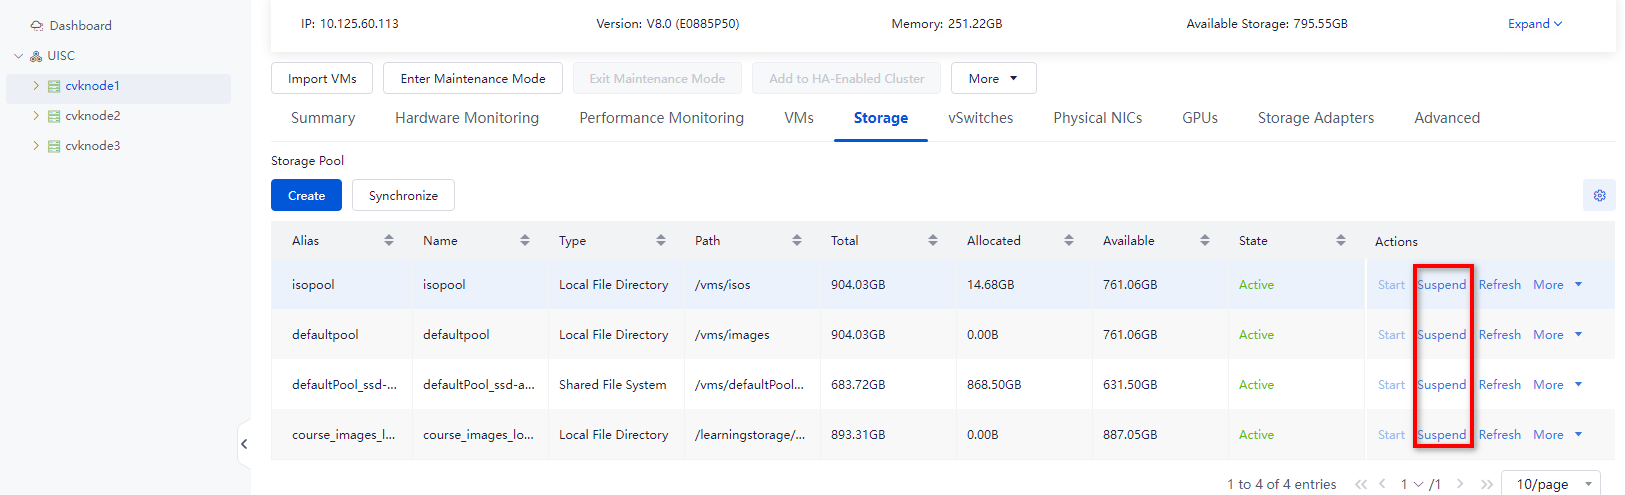Image resolution: width=1625 pixels, height=495 pixels.
Task: Click Suspend link for defaultpool row
Action: click(x=1441, y=335)
